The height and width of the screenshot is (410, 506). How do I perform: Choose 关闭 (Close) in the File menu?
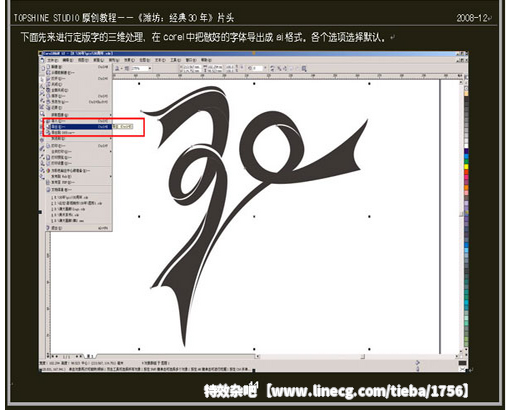tap(78, 84)
